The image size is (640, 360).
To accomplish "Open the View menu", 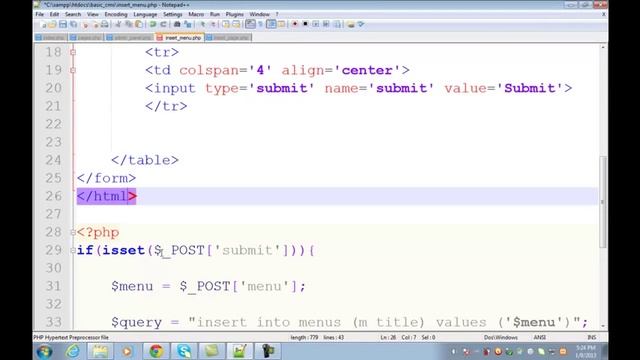I will (93, 14).
